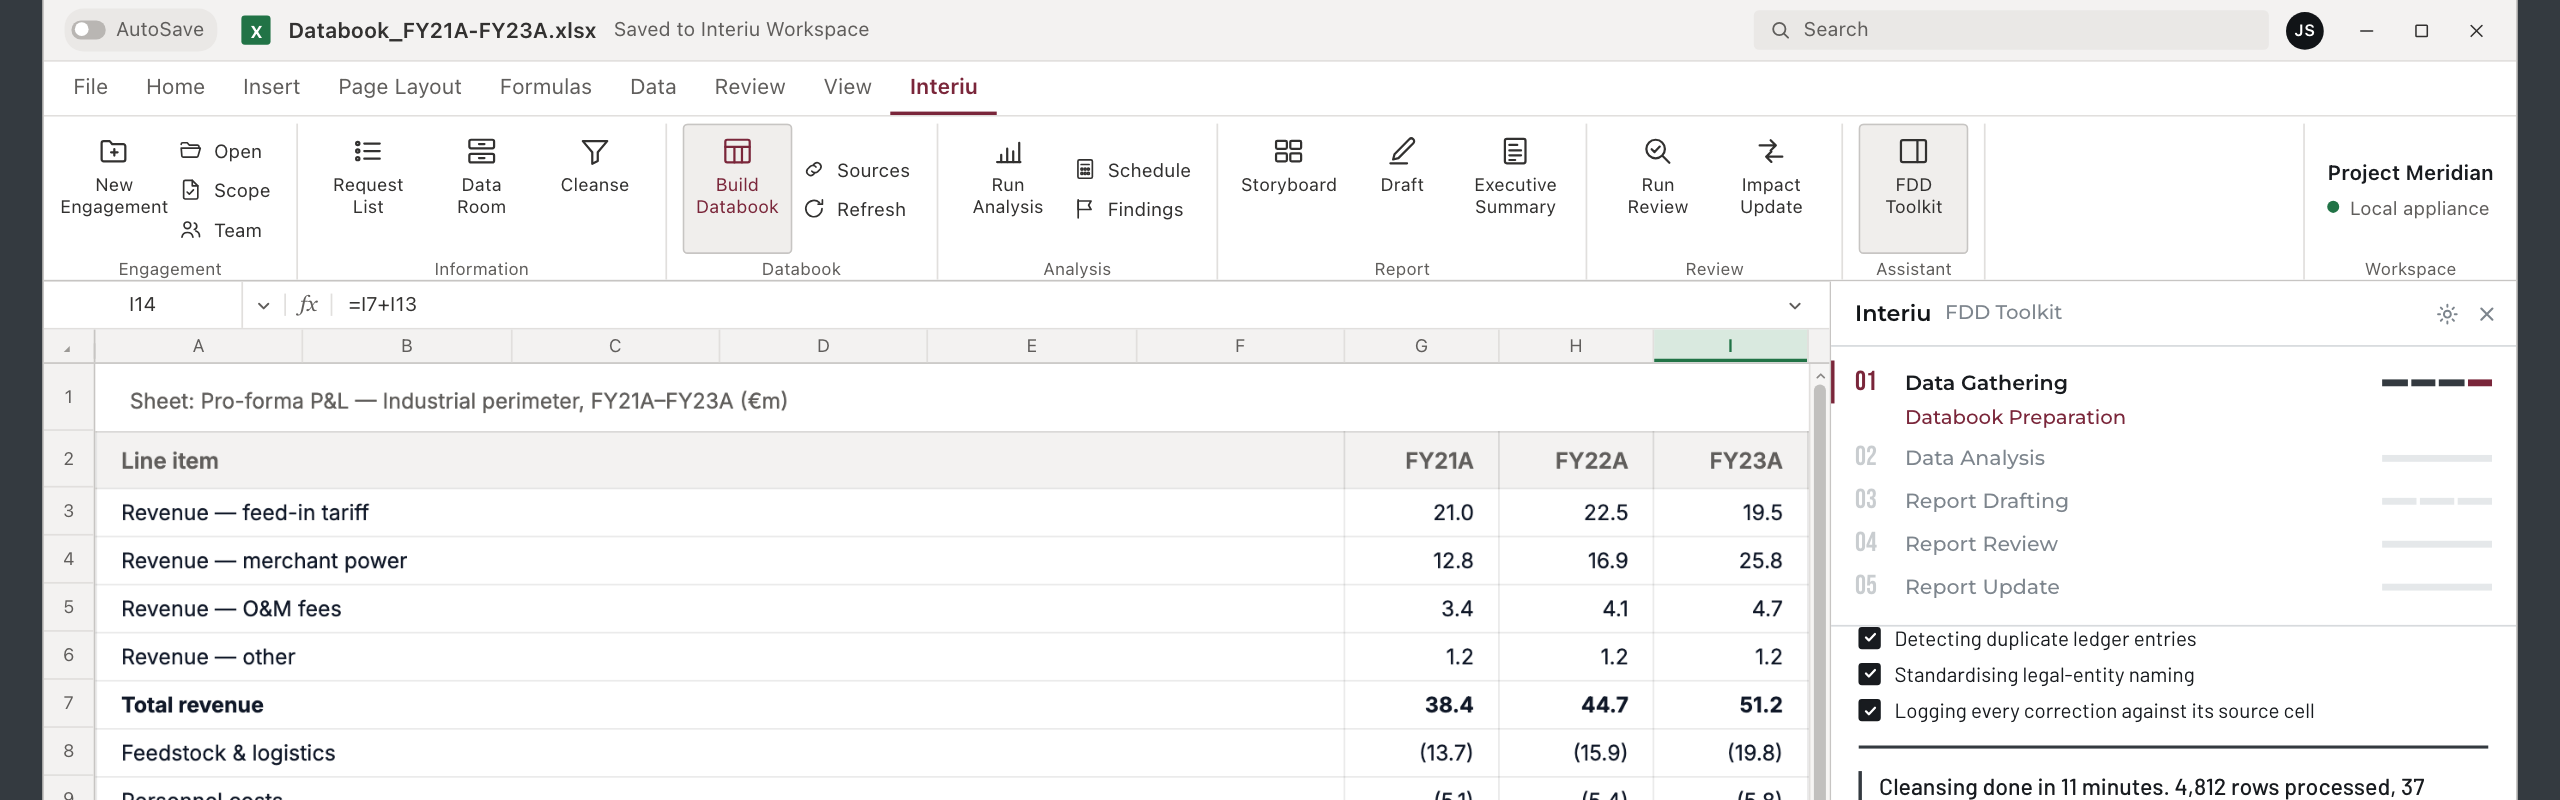Switch to the Data ribbon tab

point(653,87)
